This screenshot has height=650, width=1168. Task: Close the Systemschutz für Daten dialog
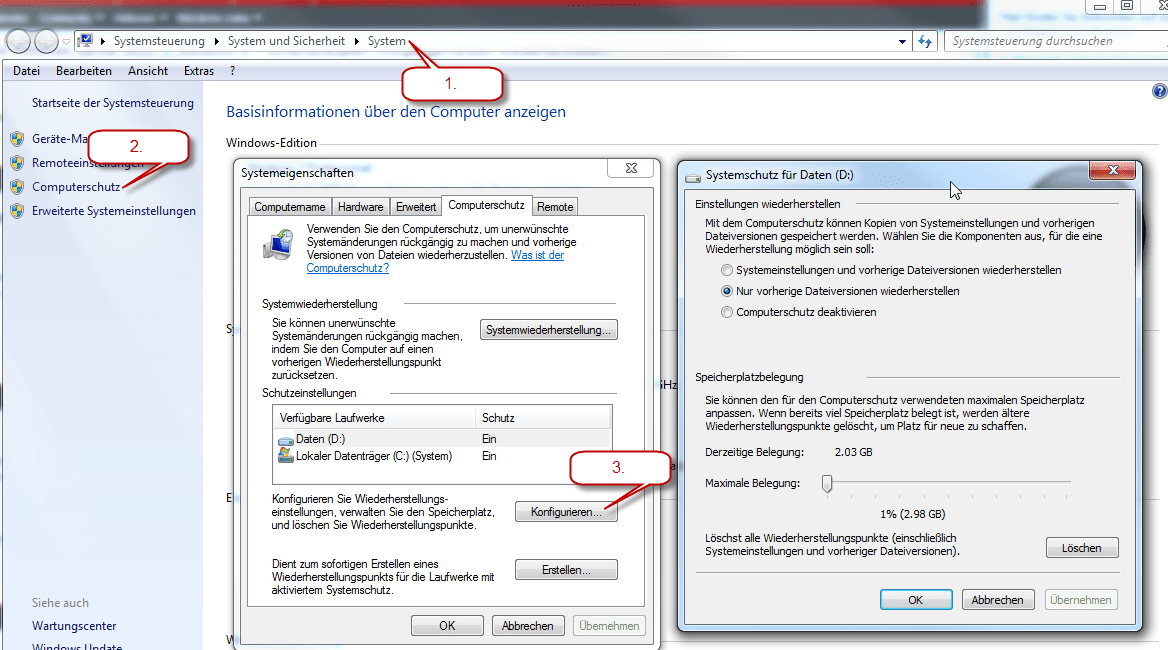(1113, 170)
